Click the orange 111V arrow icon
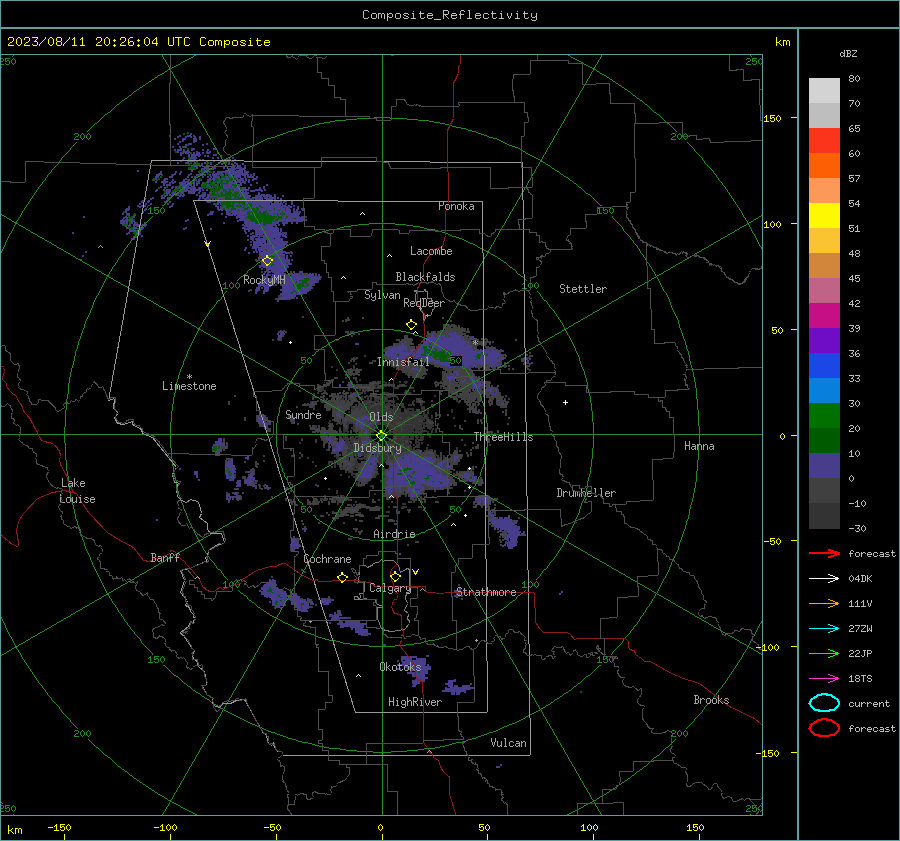 824,603
